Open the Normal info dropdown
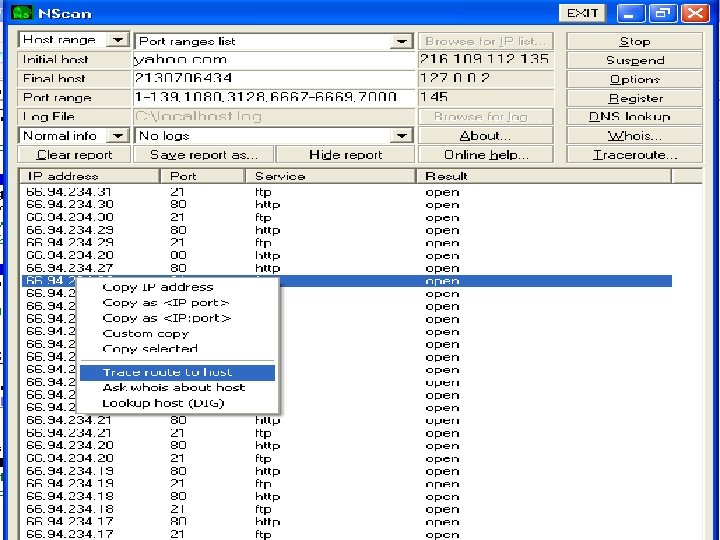The height and width of the screenshot is (540, 720). click(x=118, y=135)
